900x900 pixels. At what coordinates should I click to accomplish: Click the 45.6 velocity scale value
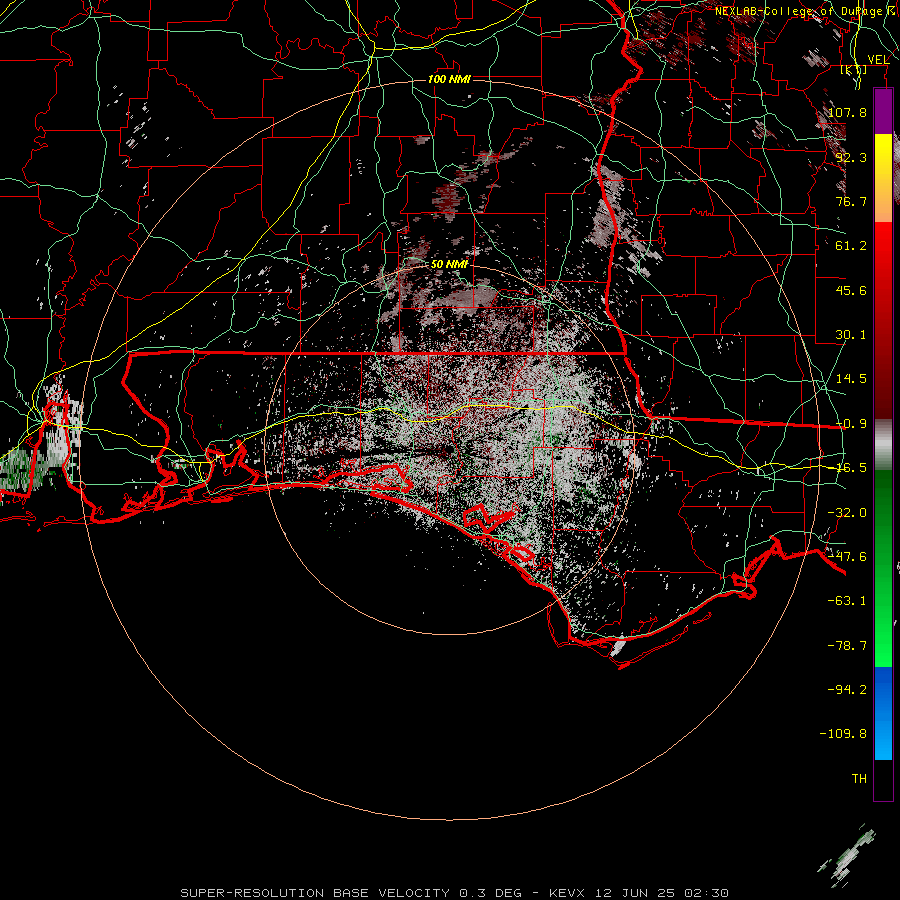pos(851,290)
